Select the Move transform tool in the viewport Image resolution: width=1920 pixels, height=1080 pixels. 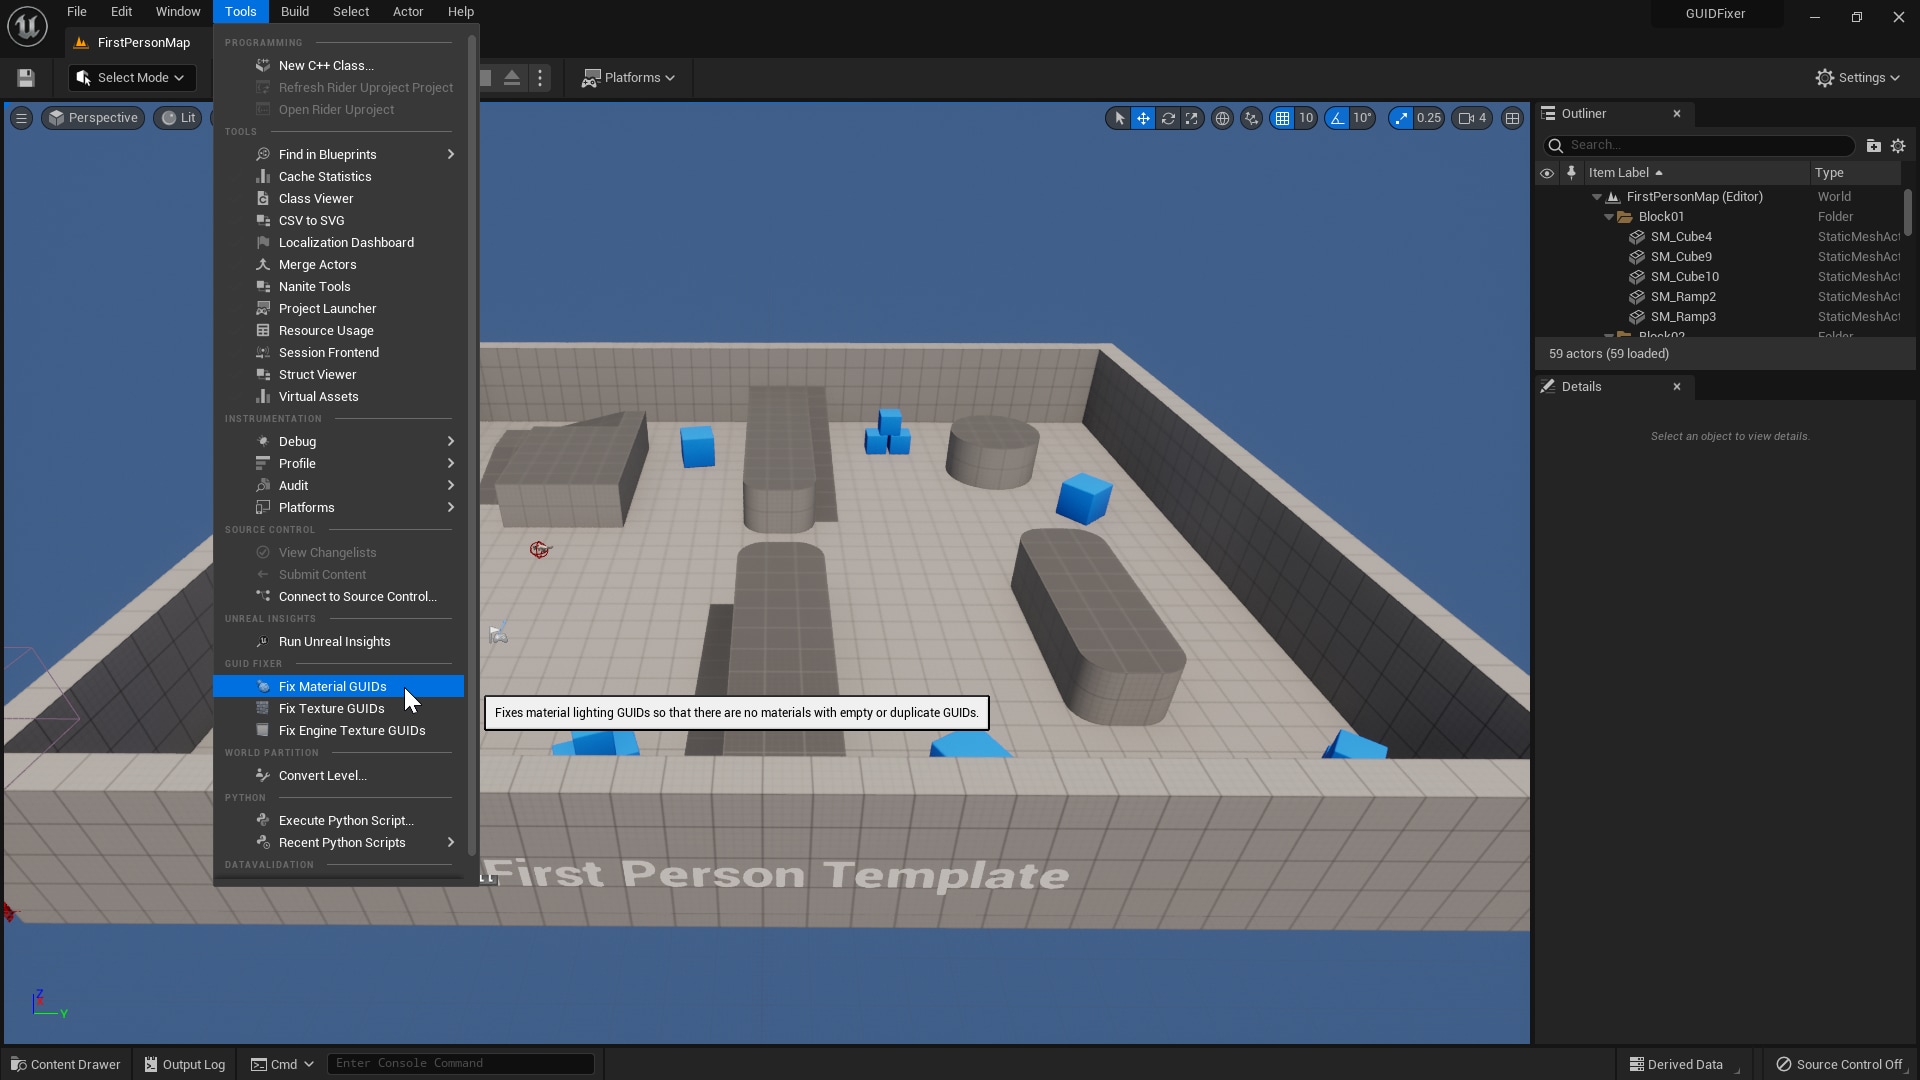click(x=1143, y=118)
